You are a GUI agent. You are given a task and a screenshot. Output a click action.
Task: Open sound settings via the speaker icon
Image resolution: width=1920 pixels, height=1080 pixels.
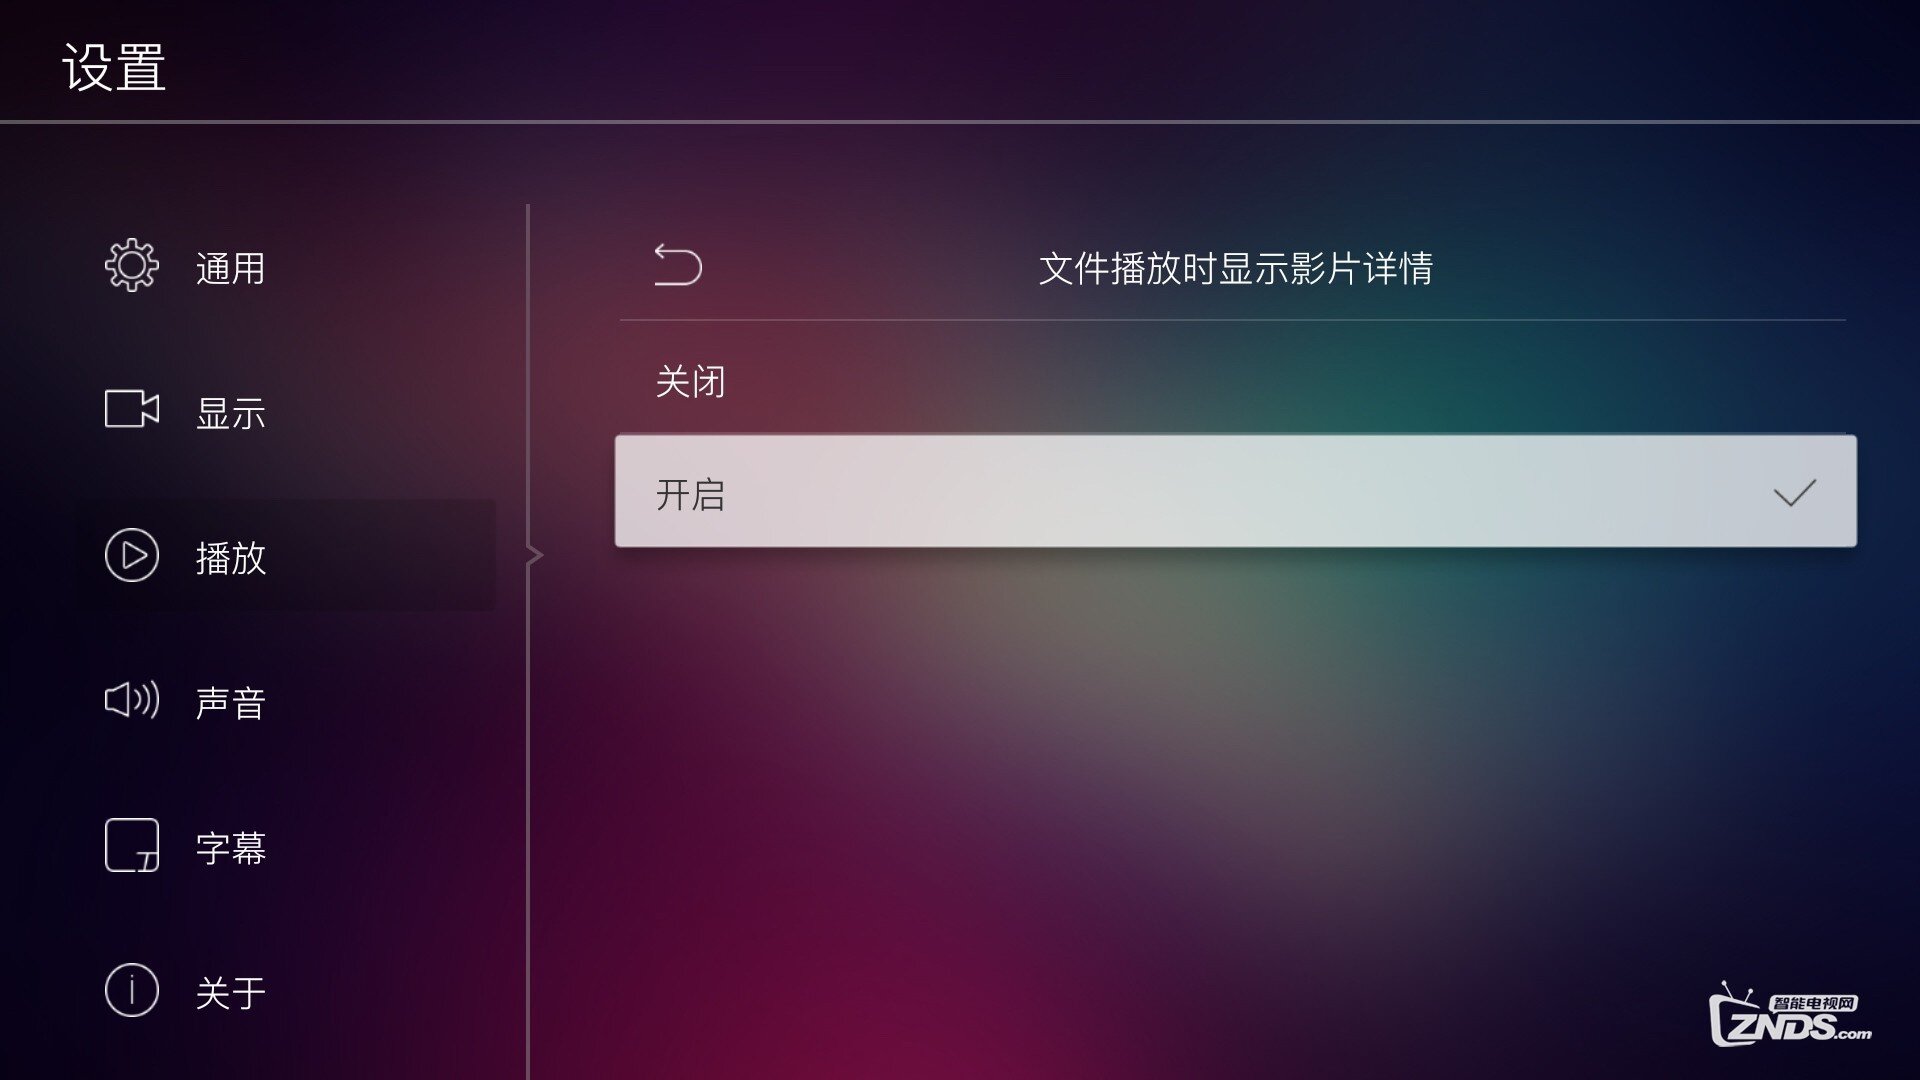point(132,700)
